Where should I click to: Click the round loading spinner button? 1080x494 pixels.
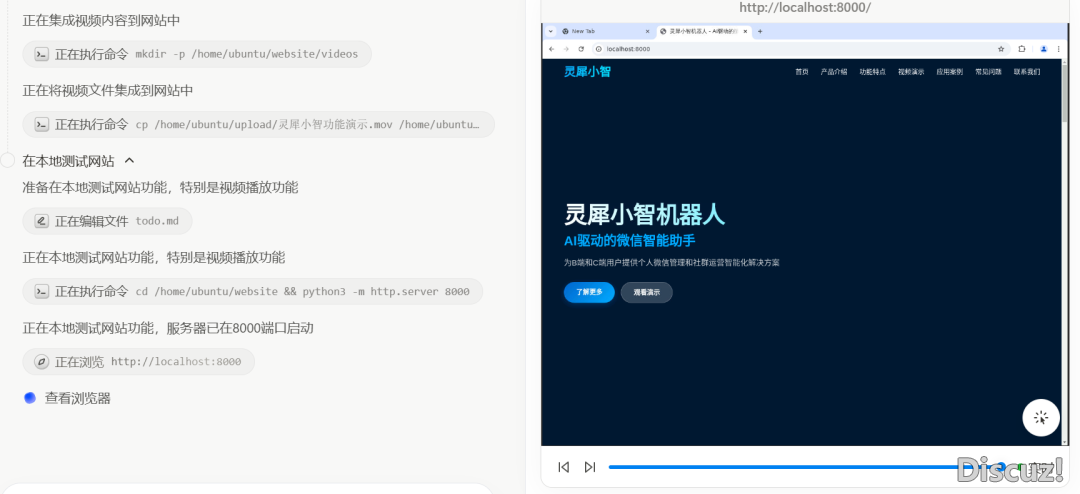tap(1040, 418)
